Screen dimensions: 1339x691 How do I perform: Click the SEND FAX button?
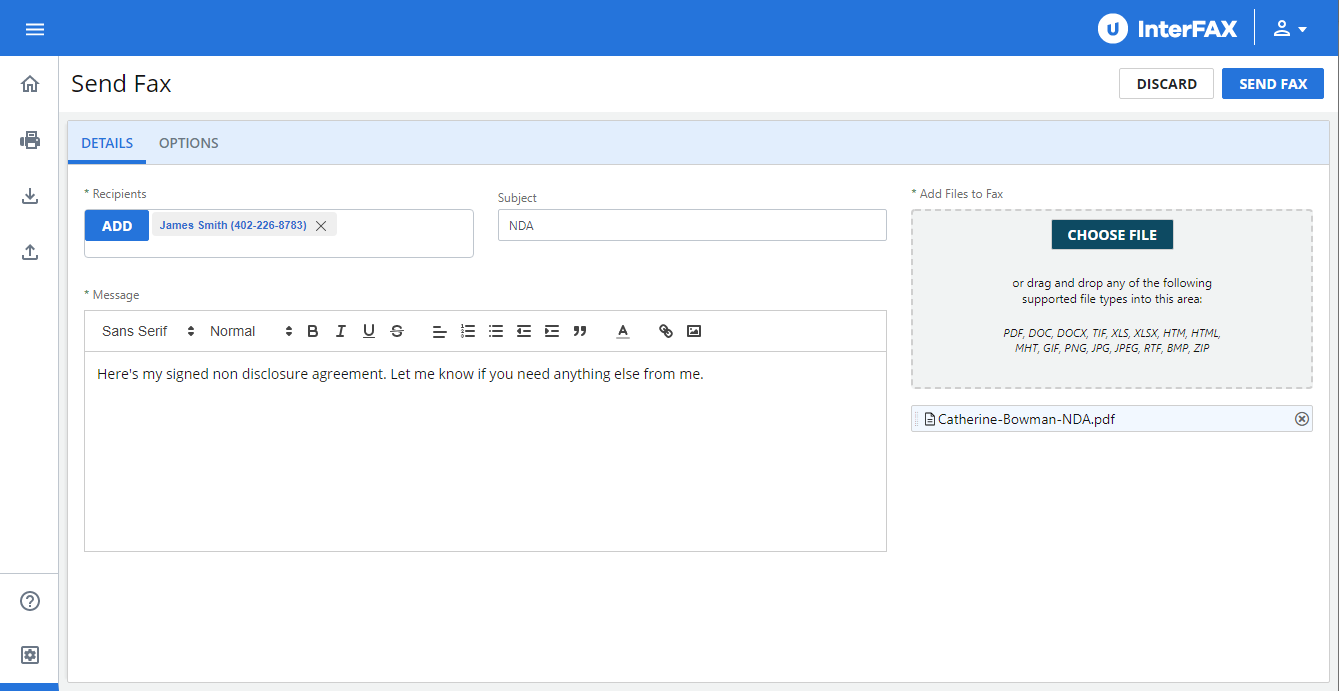coord(1273,84)
